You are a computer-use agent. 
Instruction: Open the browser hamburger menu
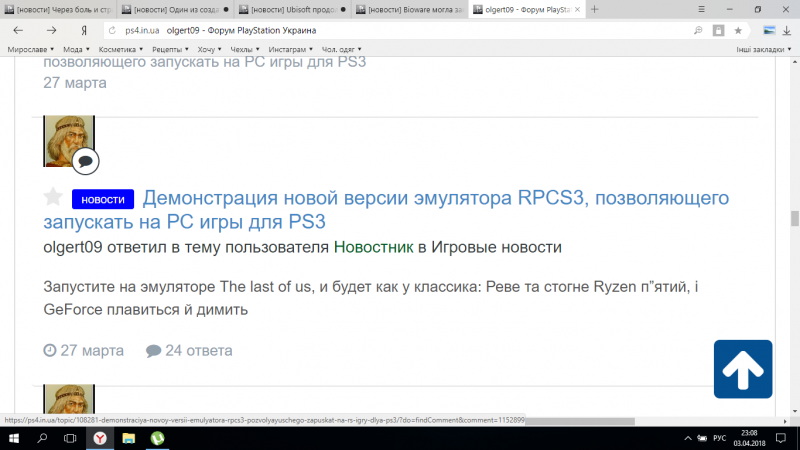pos(702,9)
